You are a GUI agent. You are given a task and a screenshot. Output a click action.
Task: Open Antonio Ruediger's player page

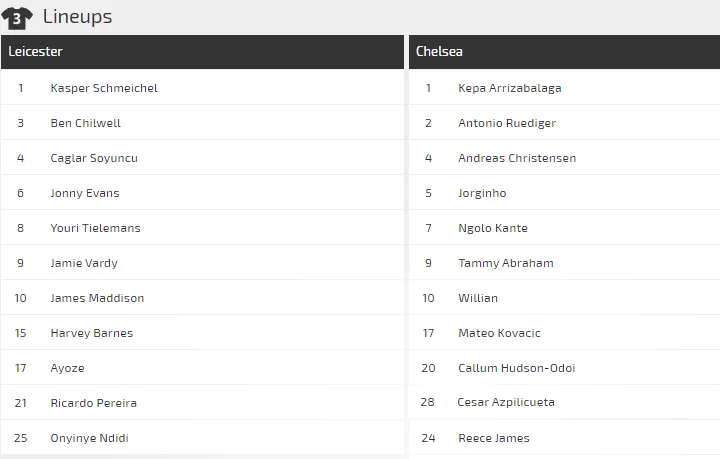point(506,123)
